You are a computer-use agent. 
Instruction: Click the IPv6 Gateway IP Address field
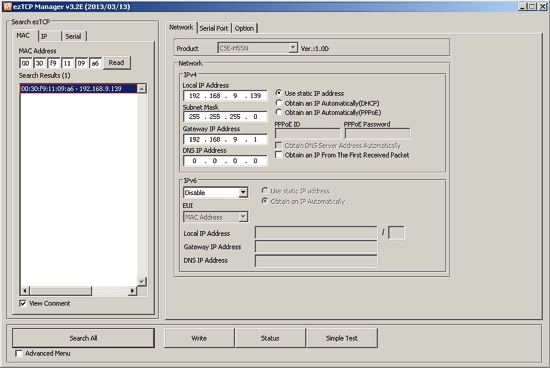[x=316, y=247]
